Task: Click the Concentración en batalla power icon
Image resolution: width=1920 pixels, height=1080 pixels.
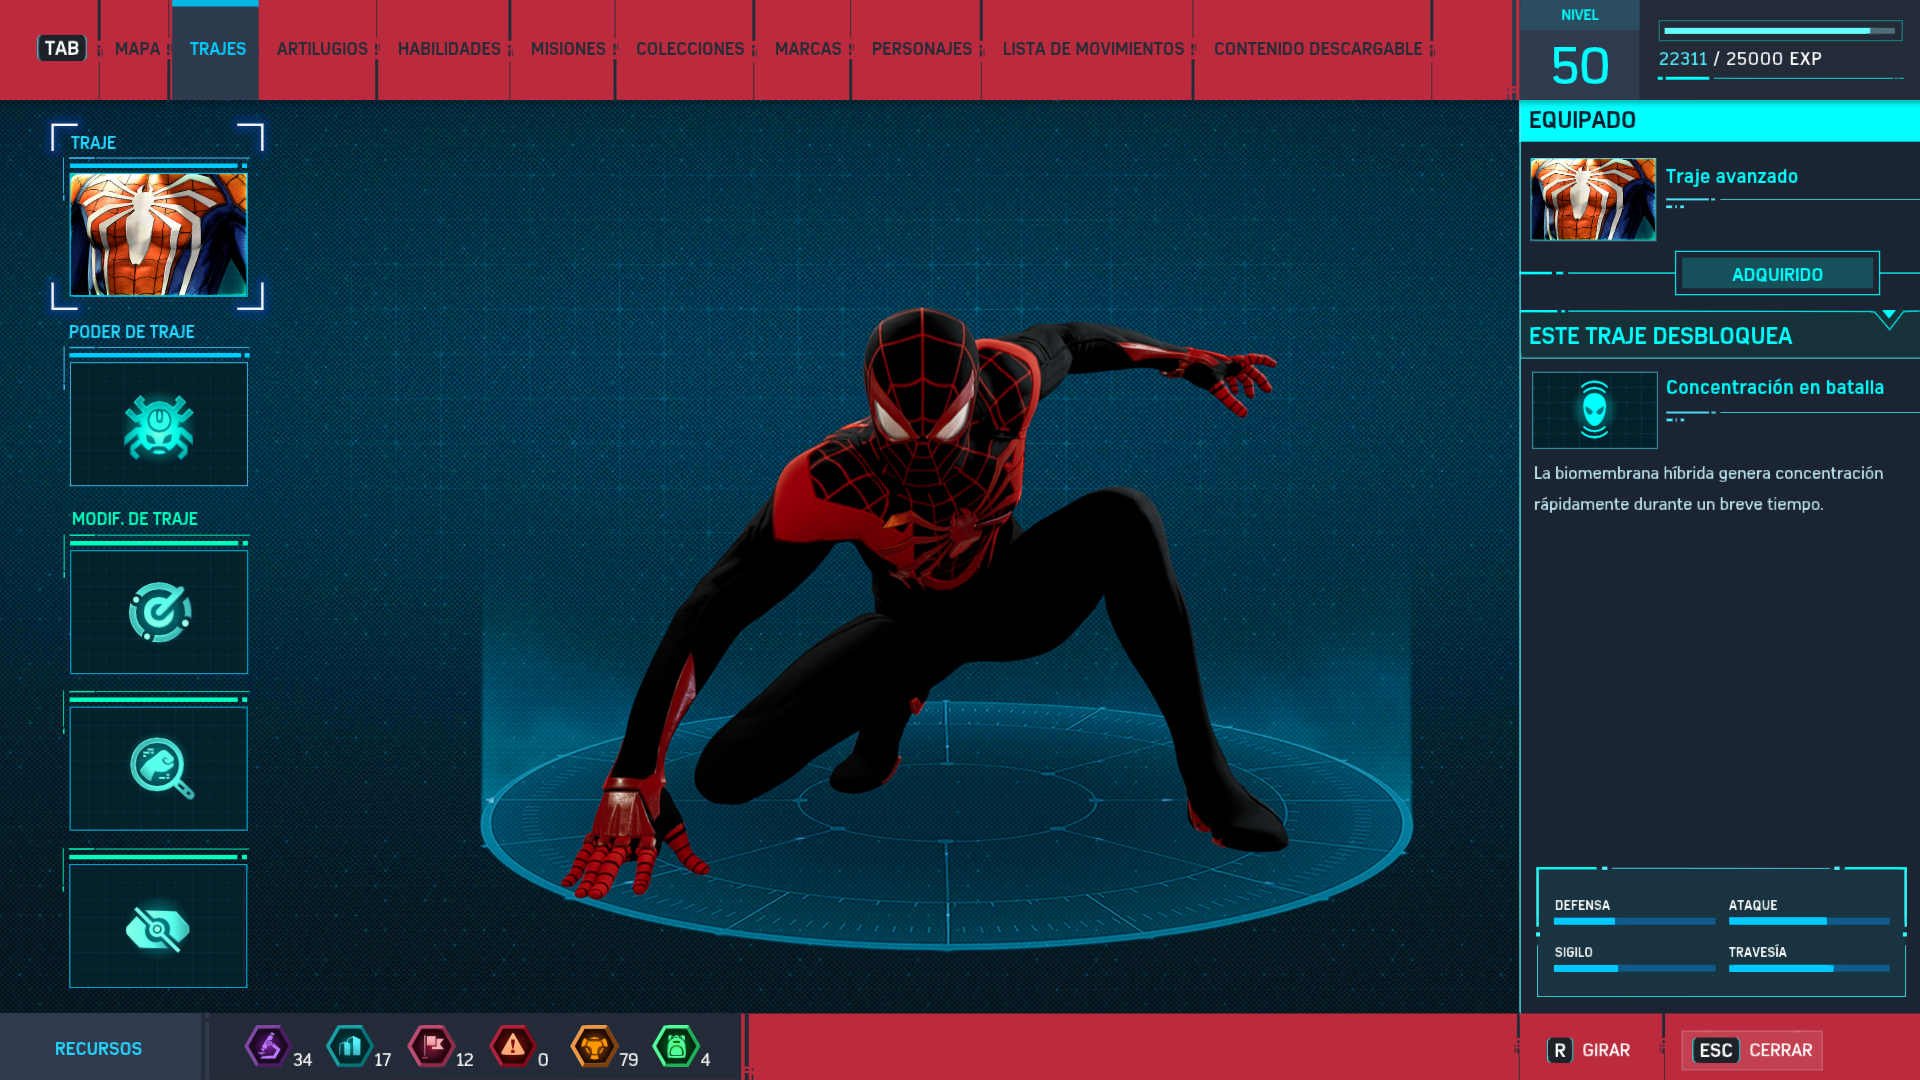Action: point(1594,410)
